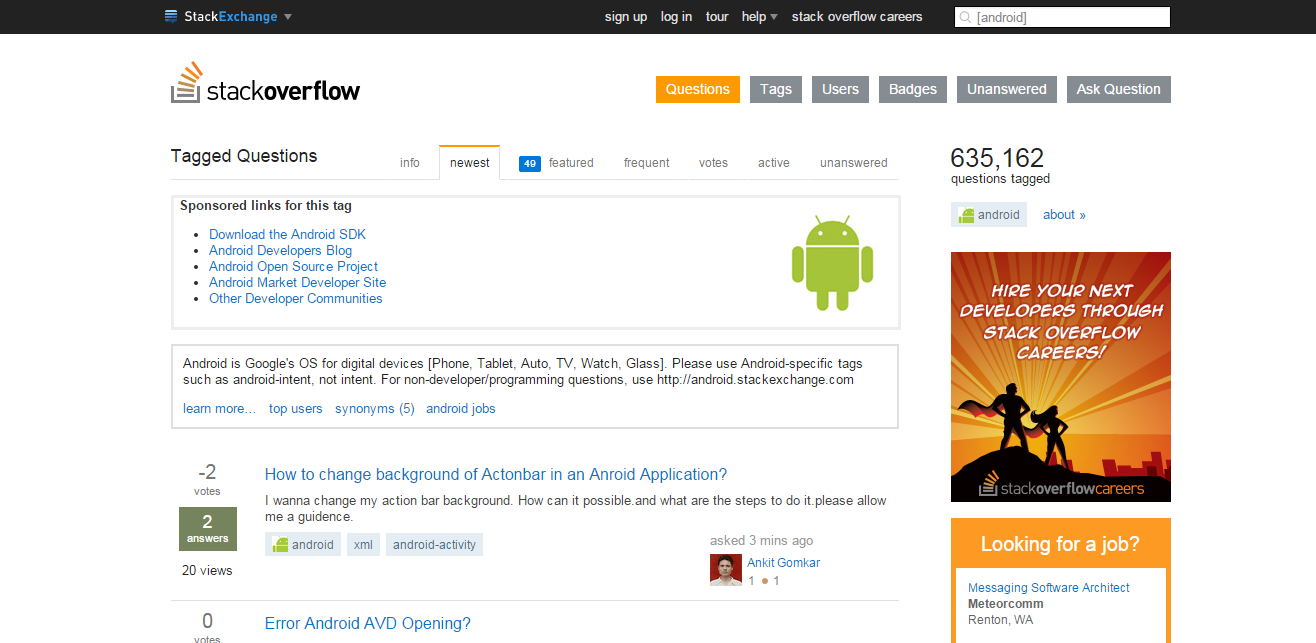Open the Badges page
This screenshot has width=1316, height=643.
click(913, 89)
